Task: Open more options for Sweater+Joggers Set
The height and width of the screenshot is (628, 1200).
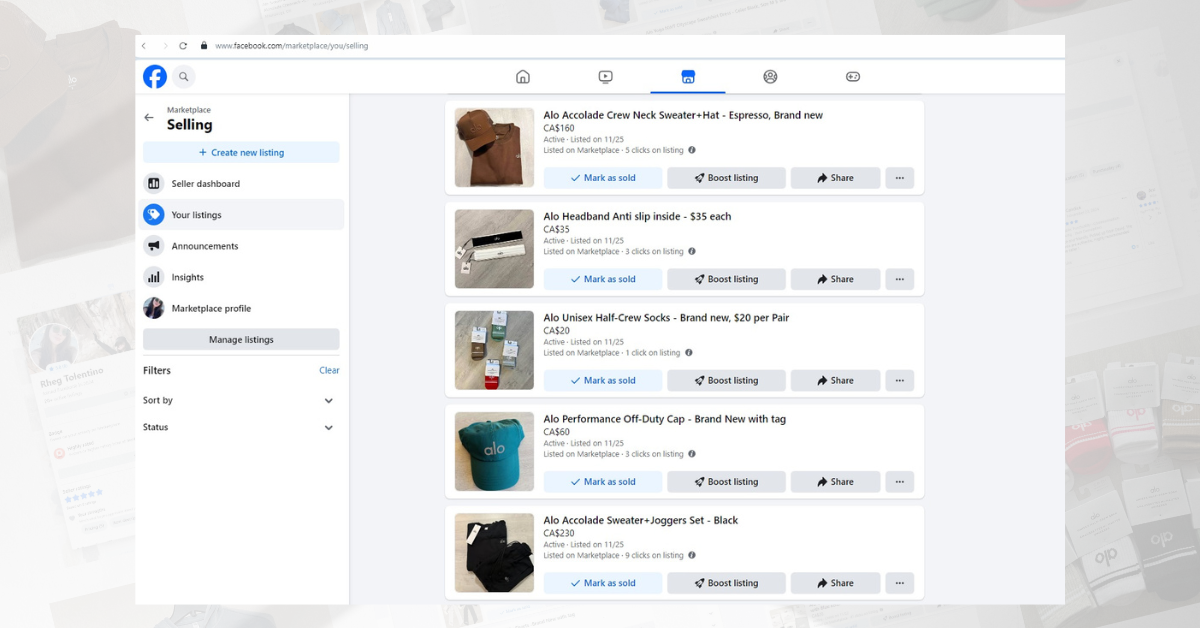Action: tap(899, 583)
